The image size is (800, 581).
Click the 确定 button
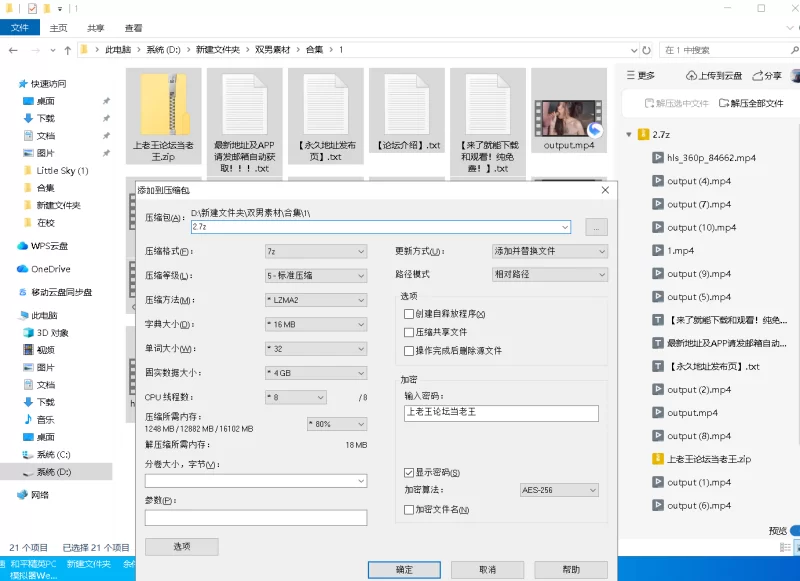404,569
